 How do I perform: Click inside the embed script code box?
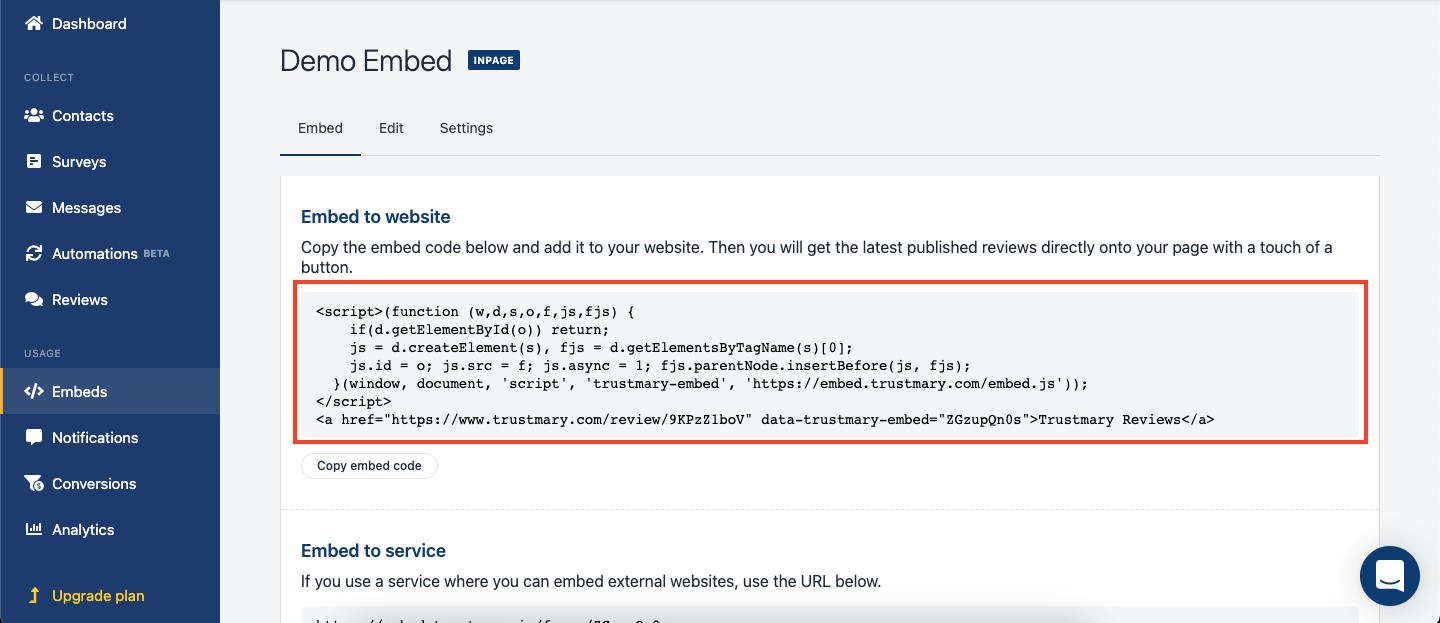pyautogui.click(x=830, y=364)
